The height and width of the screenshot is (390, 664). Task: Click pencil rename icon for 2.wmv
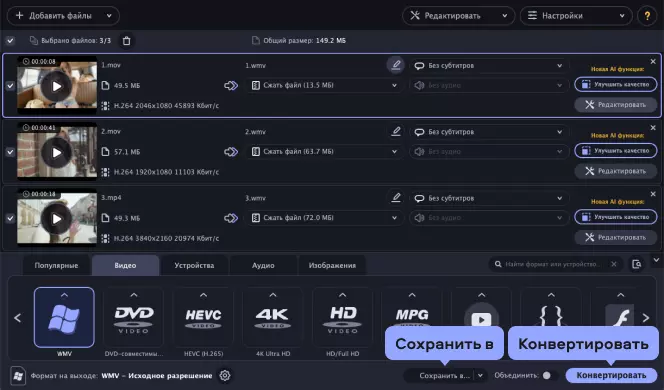tap(396, 131)
